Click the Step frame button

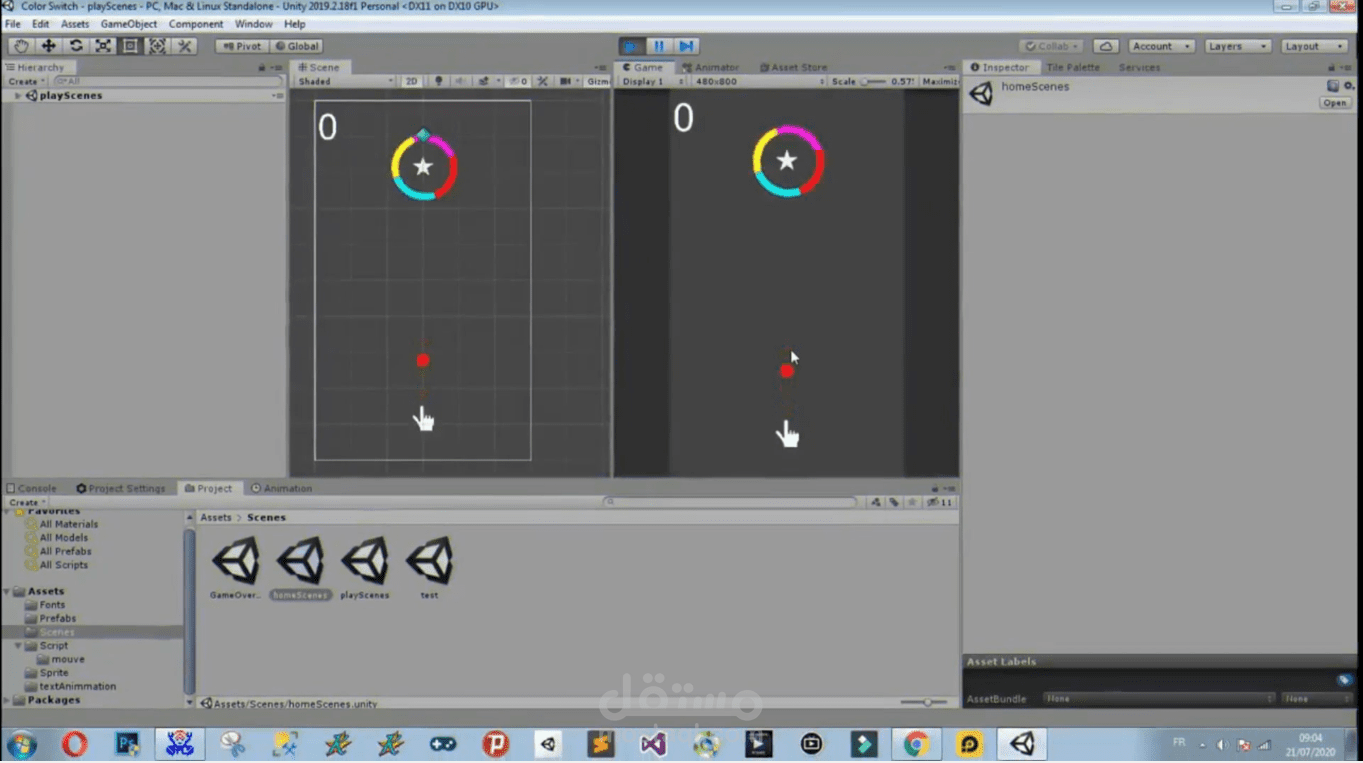[x=686, y=46]
